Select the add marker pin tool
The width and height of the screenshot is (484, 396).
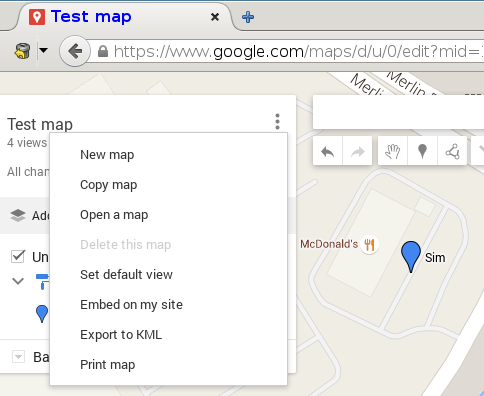click(x=422, y=152)
